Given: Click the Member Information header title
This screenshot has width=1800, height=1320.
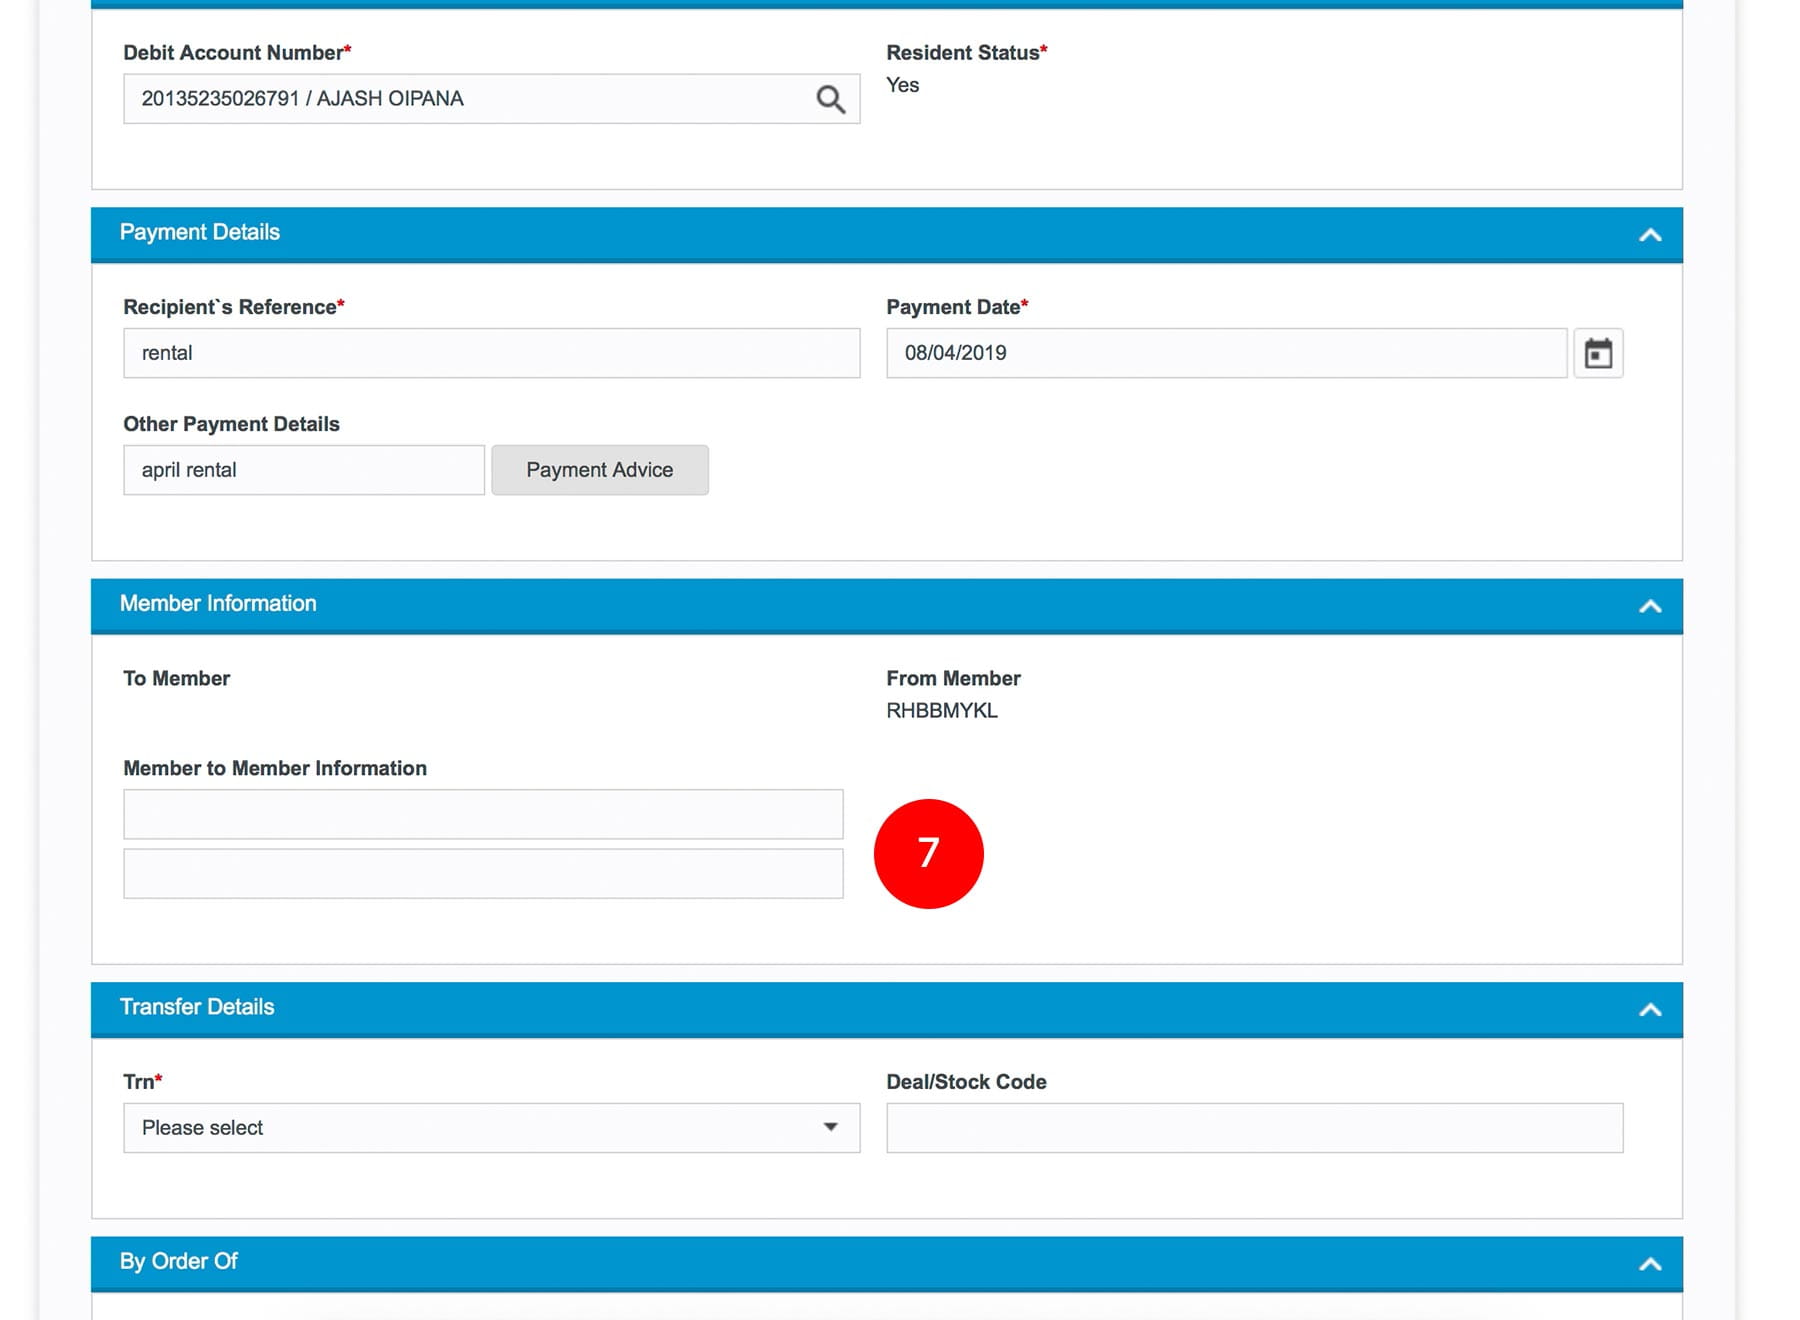Looking at the screenshot, I should pos(218,603).
